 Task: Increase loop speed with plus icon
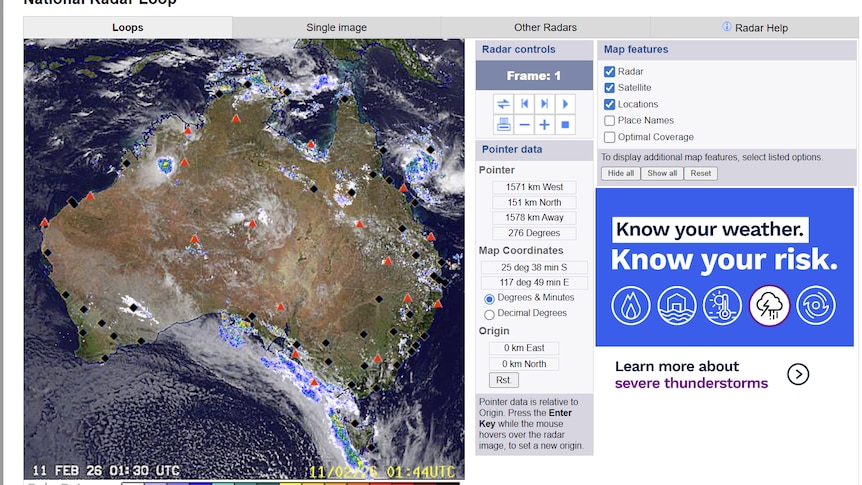545,124
